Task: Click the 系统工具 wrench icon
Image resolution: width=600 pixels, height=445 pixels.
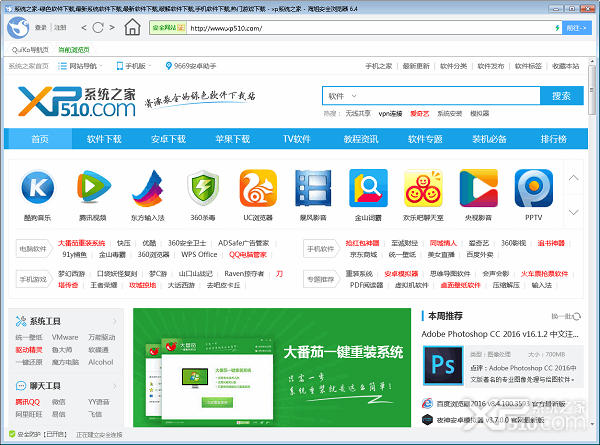Action: [21, 321]
